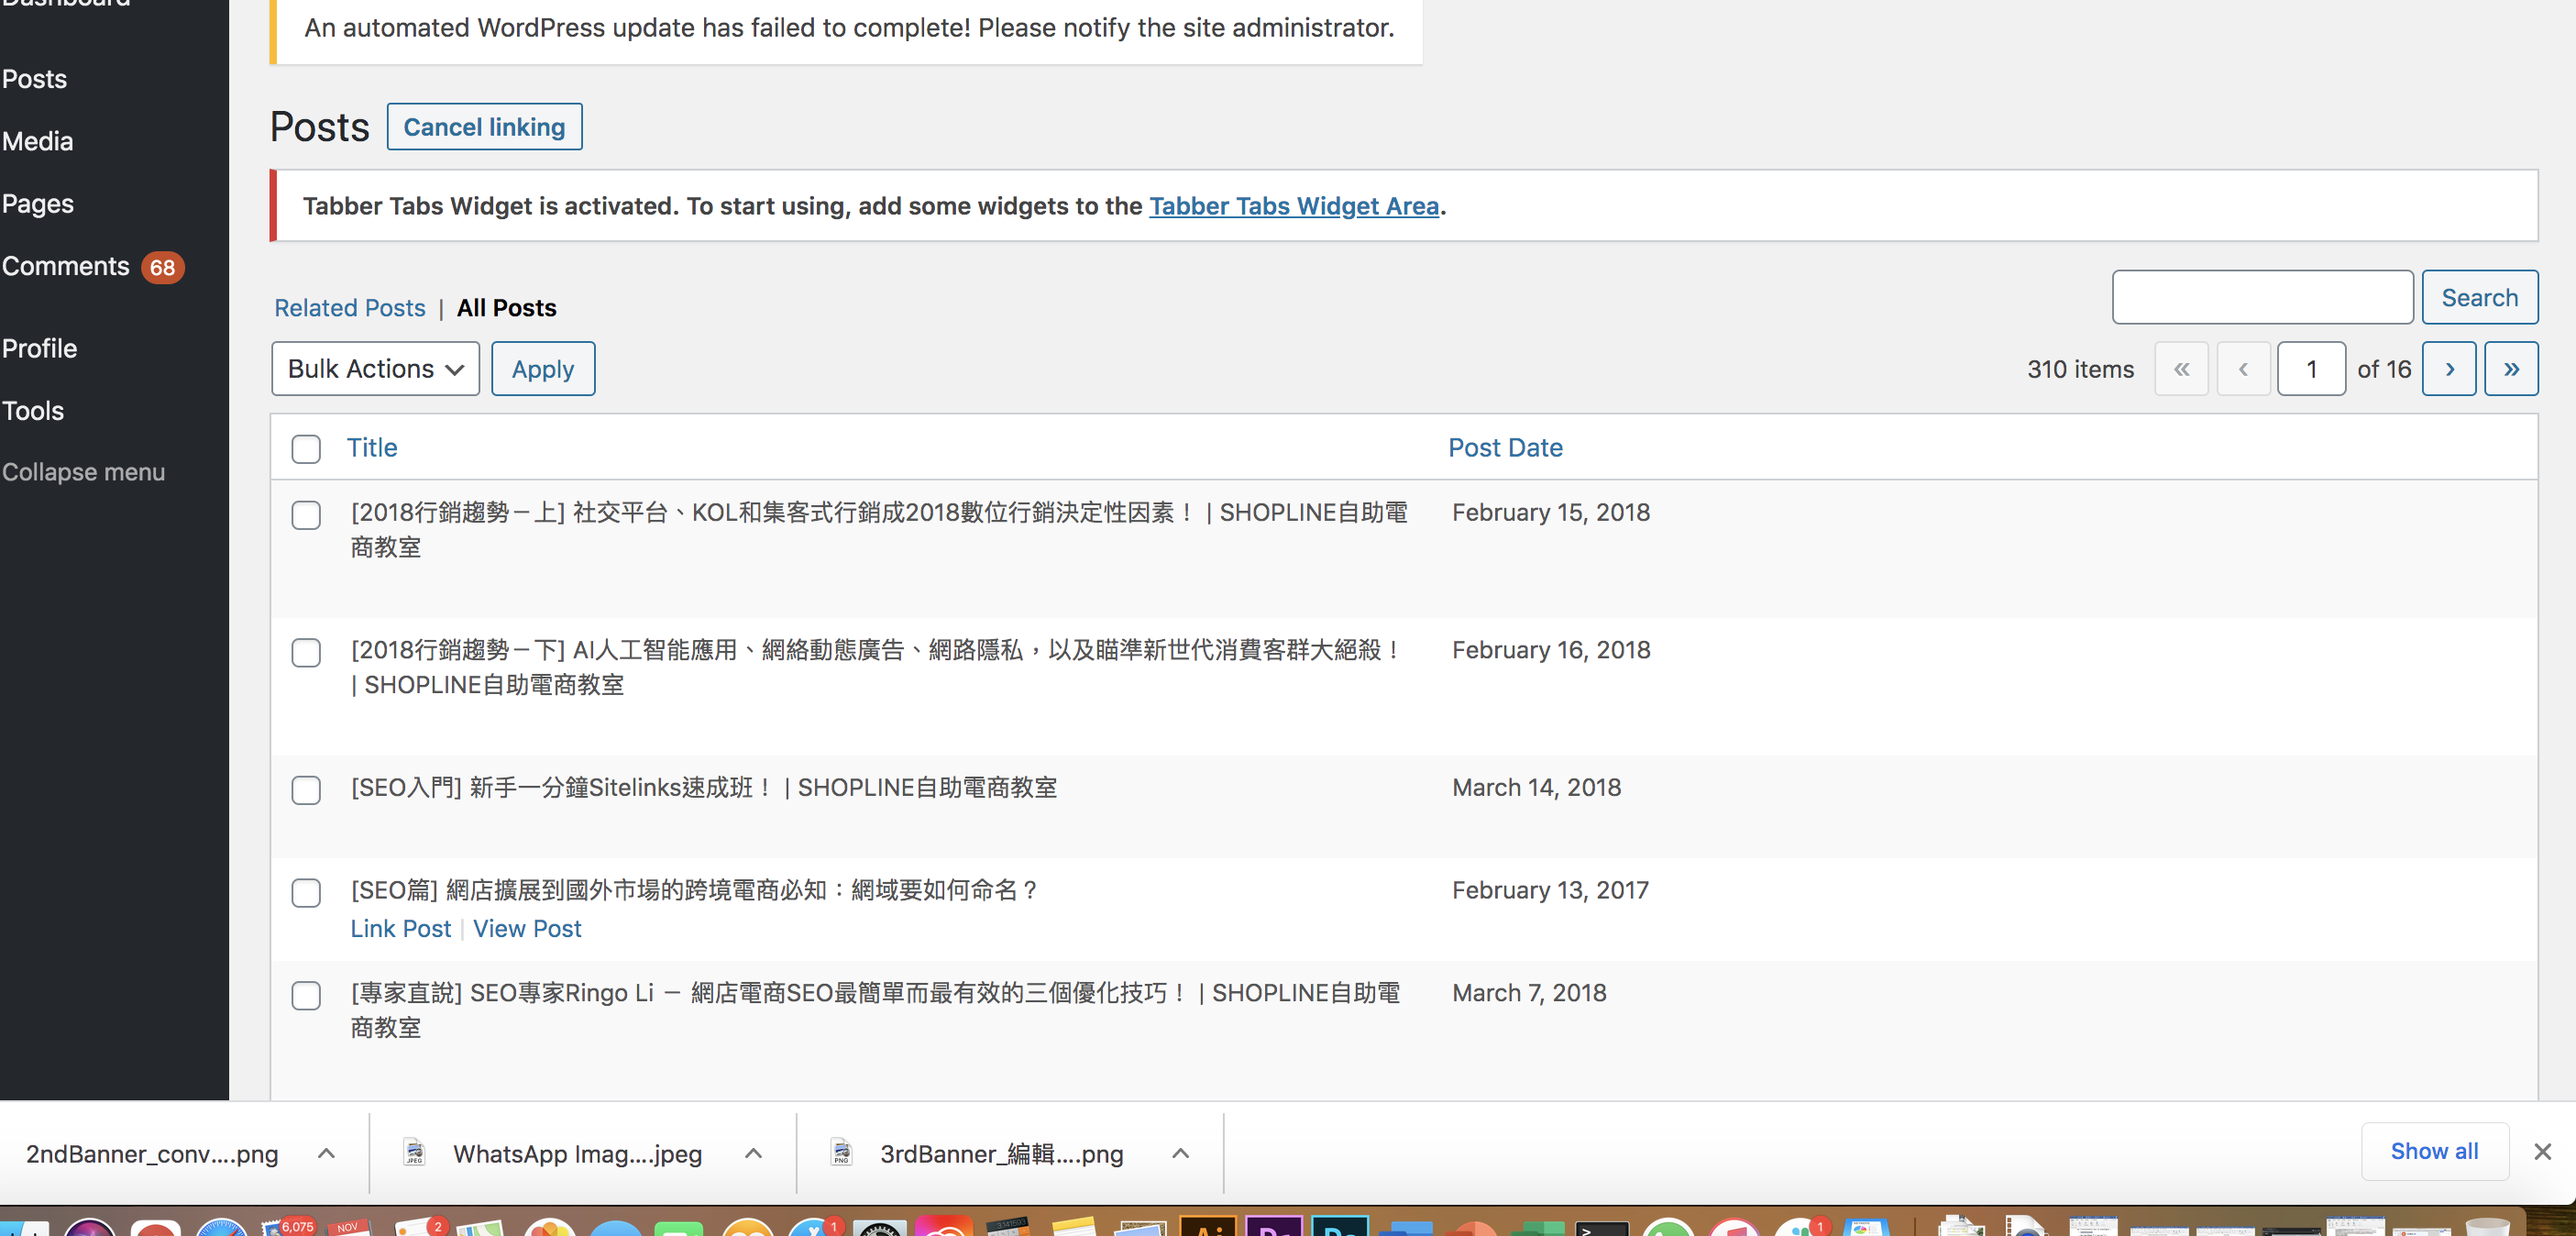The height and width of the screenshot is (1236, 2576).
Task: Click the page number input field
Action: [2310, 369]
